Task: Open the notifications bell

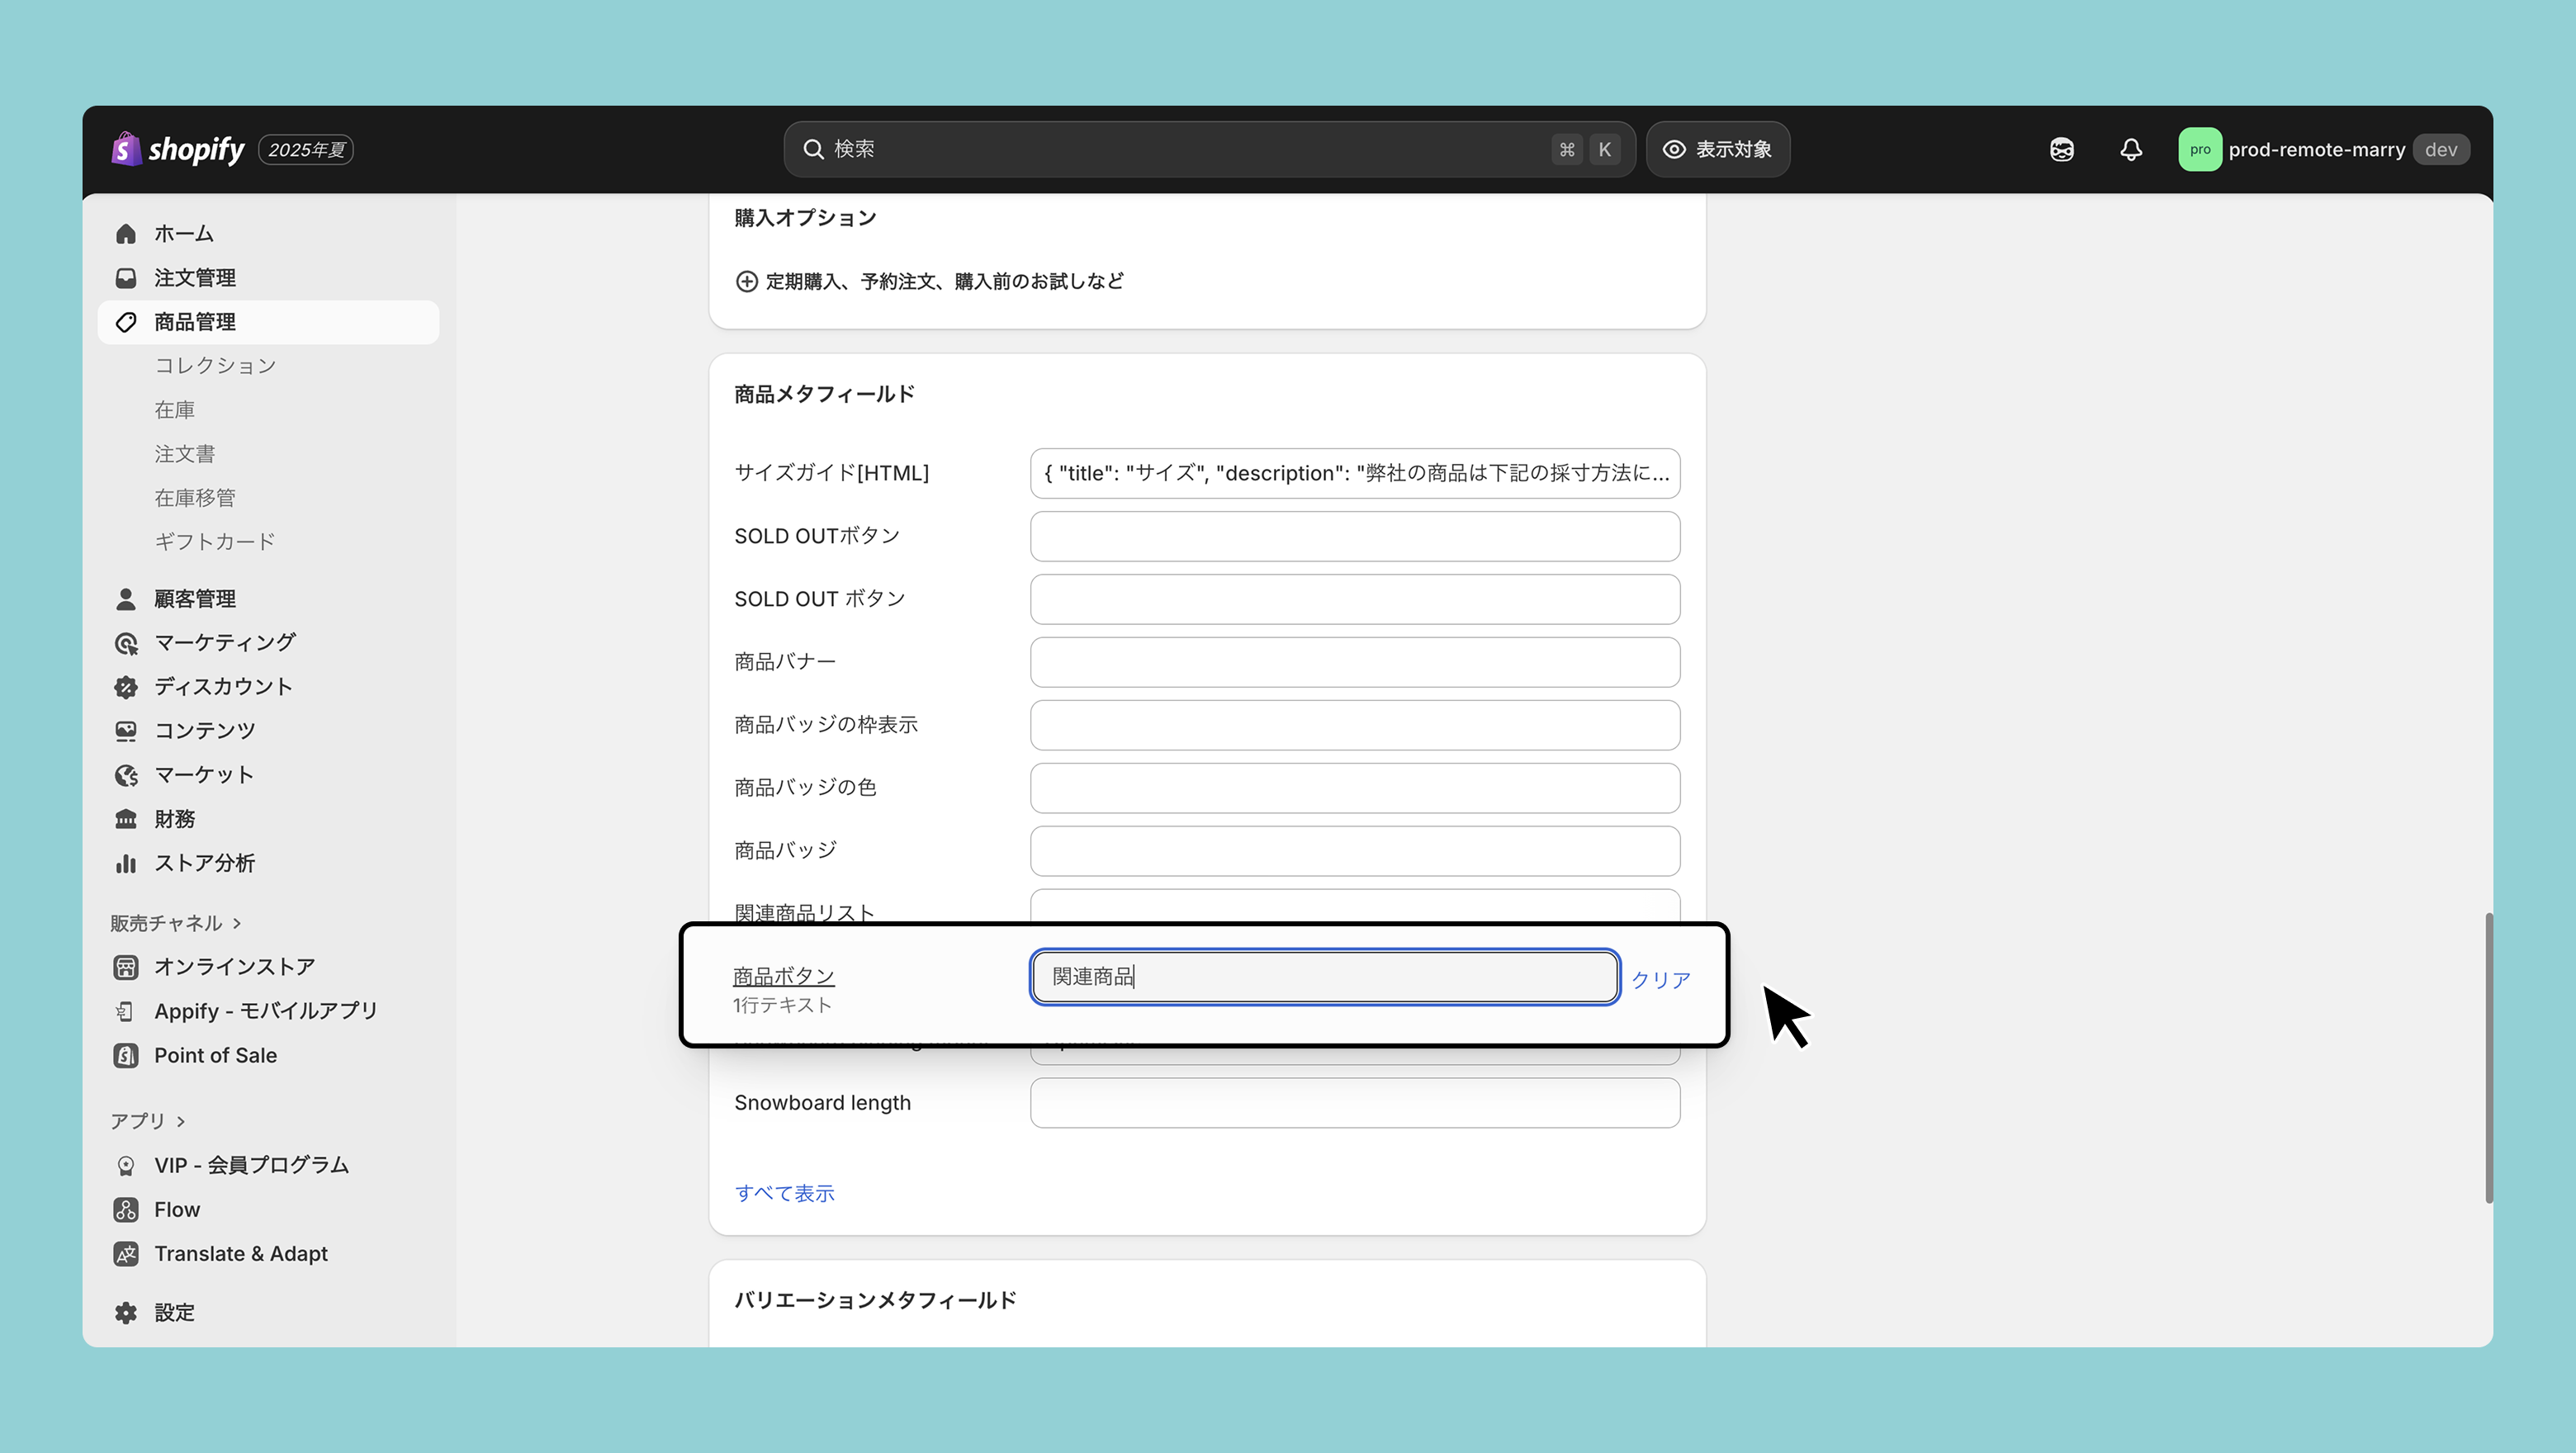Action: pos(2131,150)
